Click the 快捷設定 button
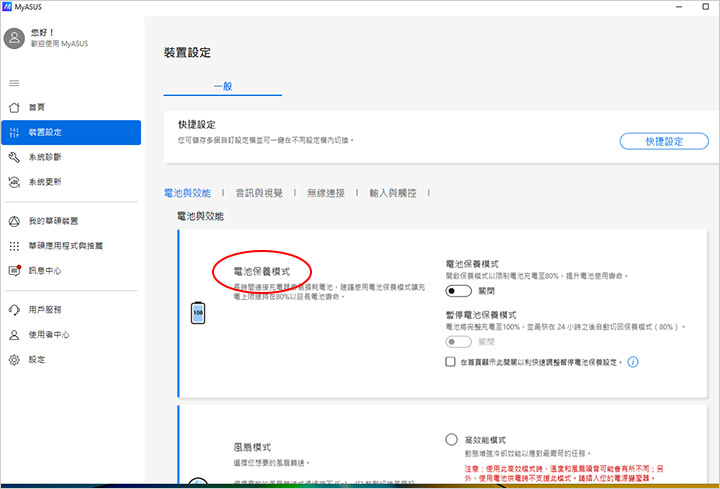Image resolution: width=720 pixels, height=489 pixels. click(x=664, y=141)
